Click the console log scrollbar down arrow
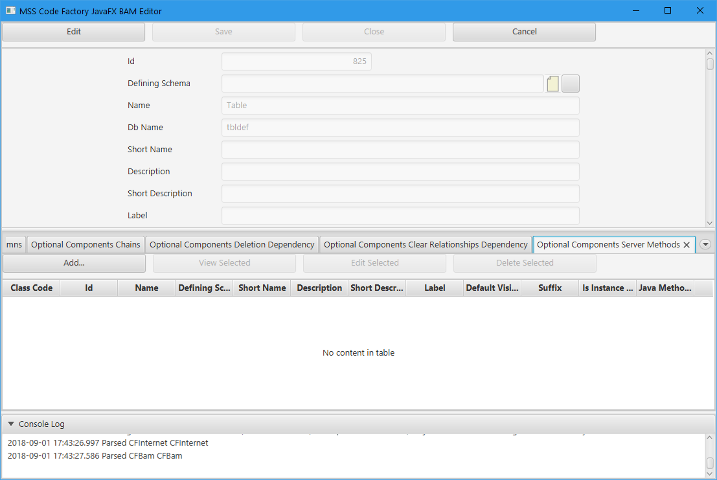The image size is (717, 480). (710, 473)
